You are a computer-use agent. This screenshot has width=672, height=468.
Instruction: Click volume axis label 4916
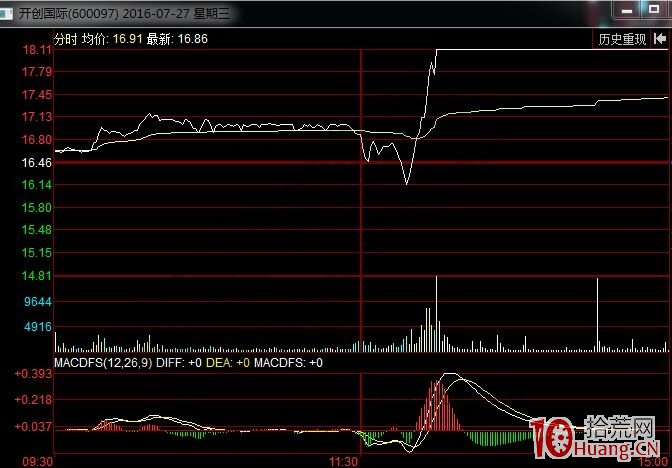click(x=38, y=327)
